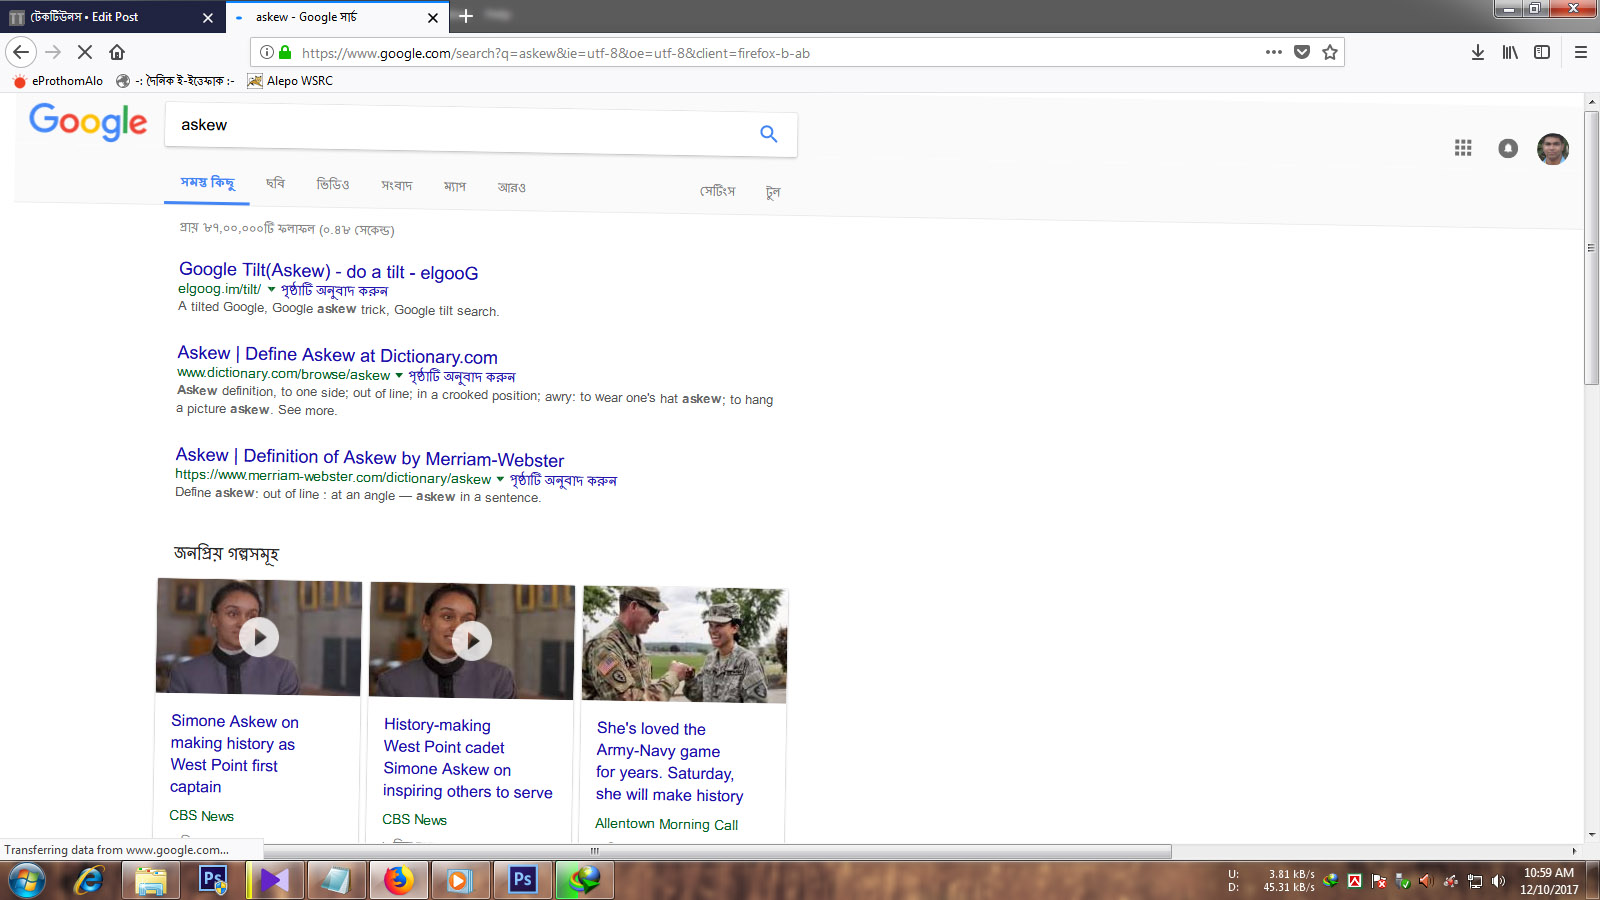Viewport: 1600px width, 900px height.
Task: Open the টুল (Tools) option
Action: [773, 192]
